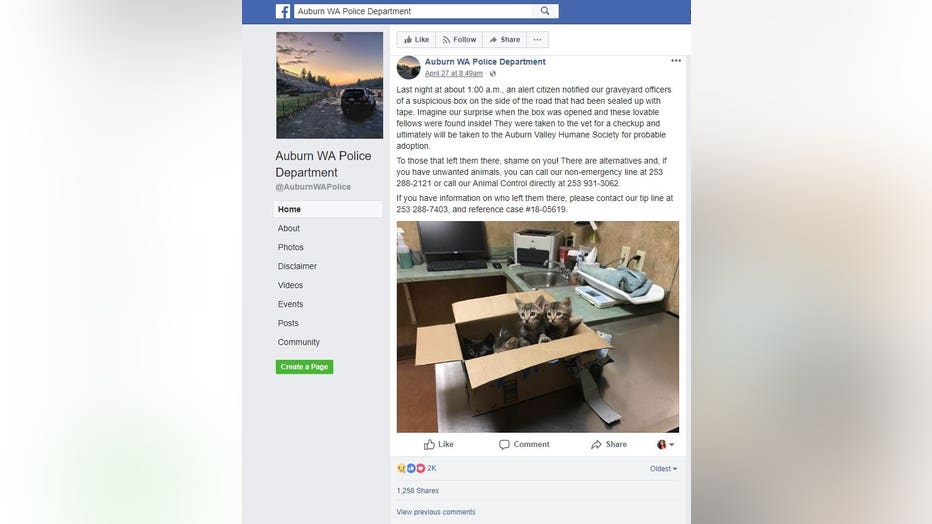Comment on the kittens post

point(524,444)
